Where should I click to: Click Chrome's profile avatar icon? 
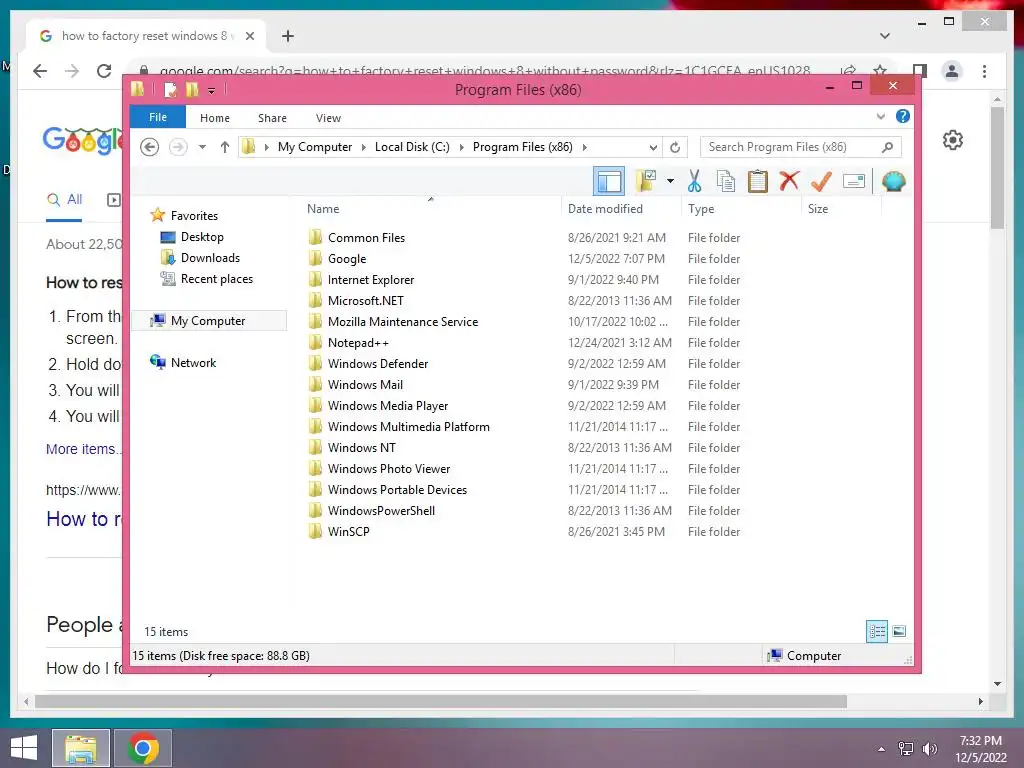pos(952,71)
